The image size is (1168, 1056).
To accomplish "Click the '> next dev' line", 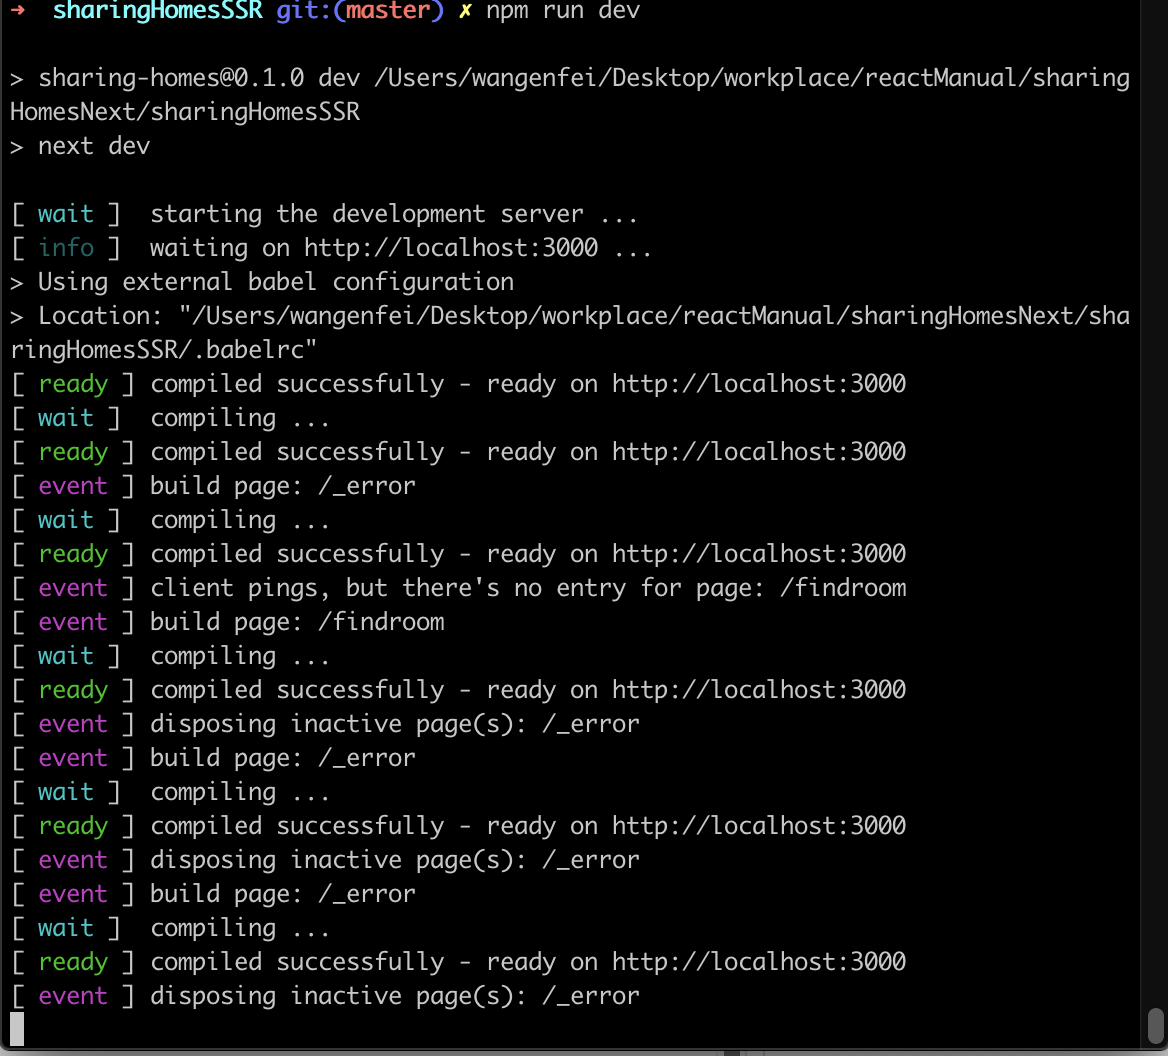I will point(80,146).
